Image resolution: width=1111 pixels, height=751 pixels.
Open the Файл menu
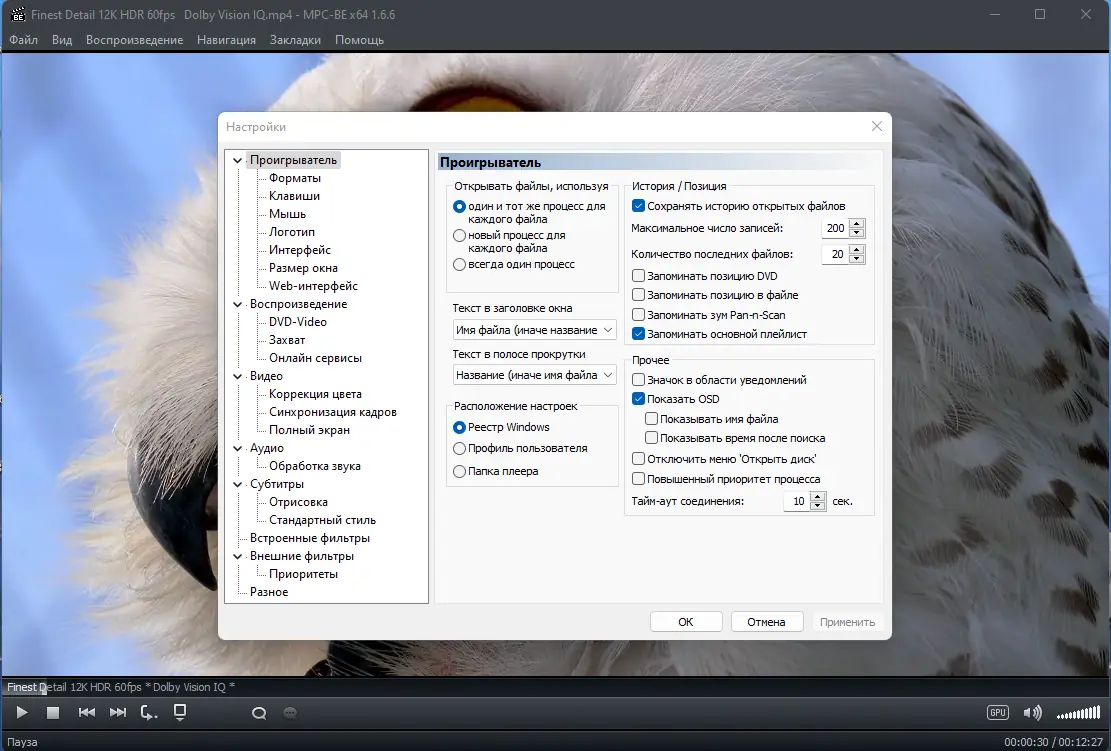[x=23, y=40]
